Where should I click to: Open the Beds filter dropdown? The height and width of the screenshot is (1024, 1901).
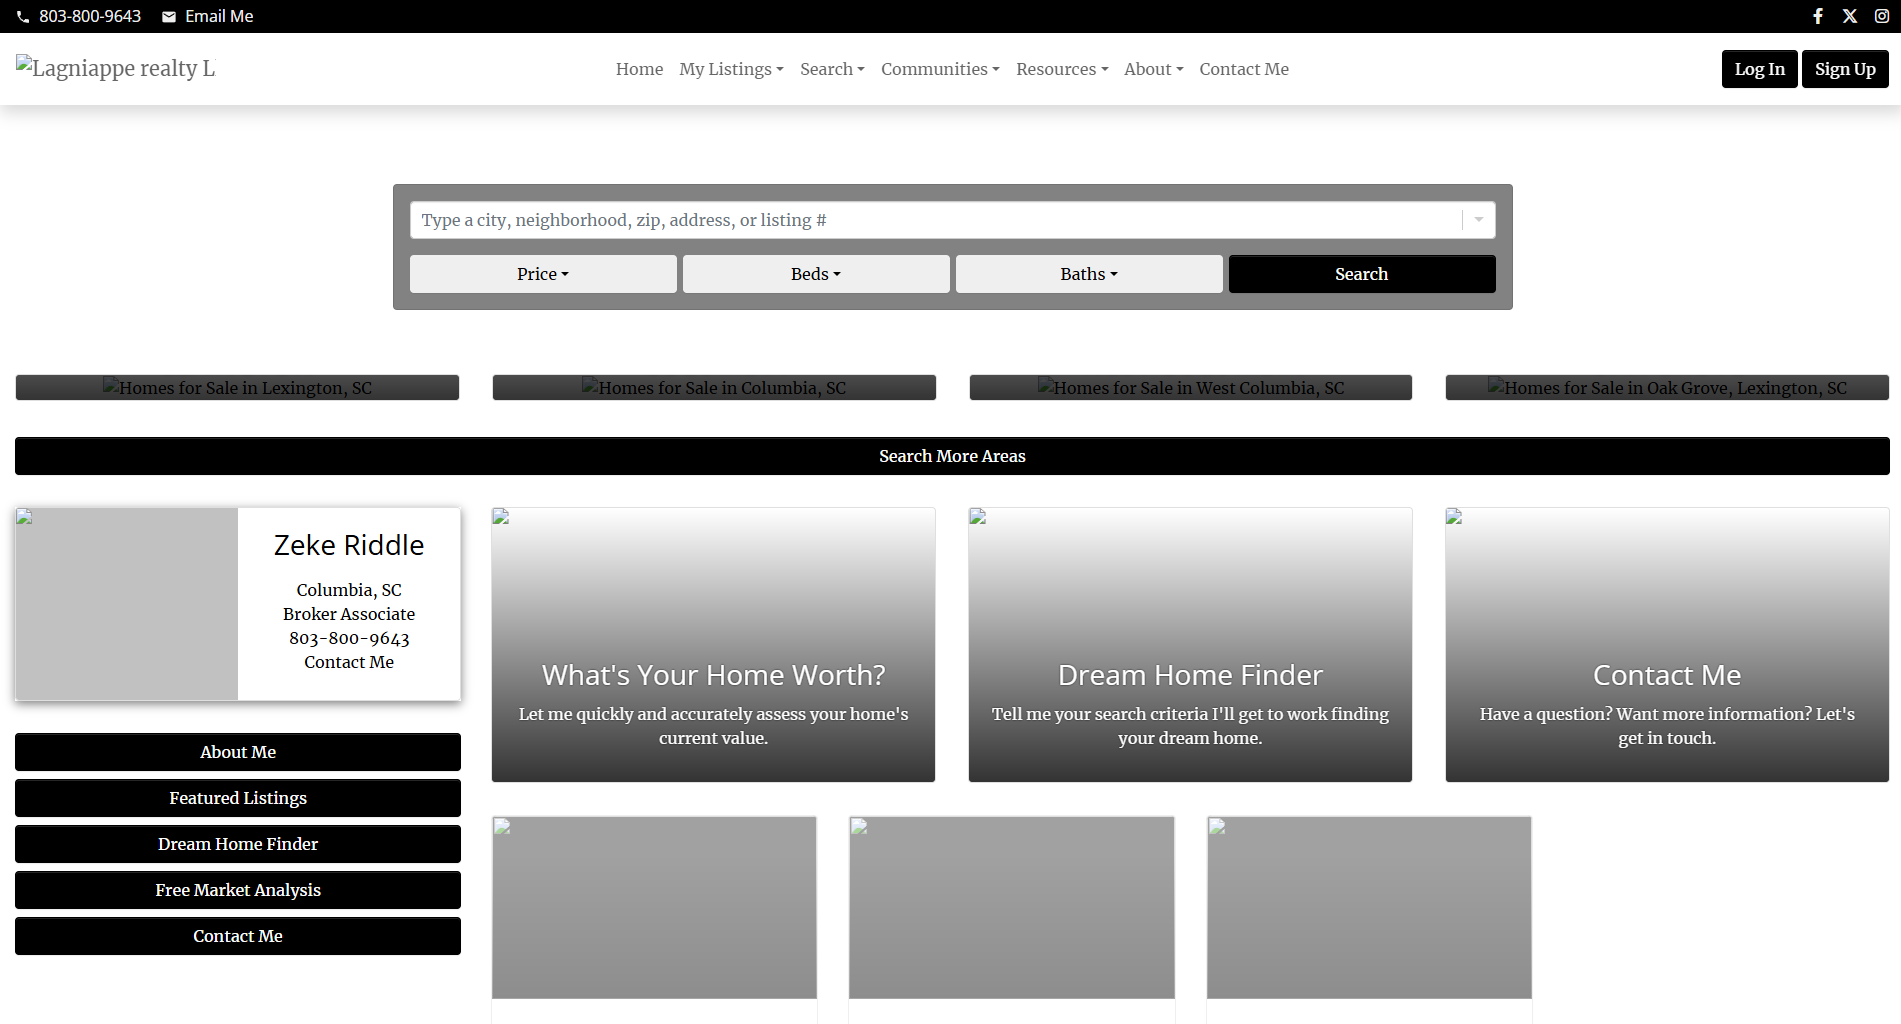coord(816,274)
